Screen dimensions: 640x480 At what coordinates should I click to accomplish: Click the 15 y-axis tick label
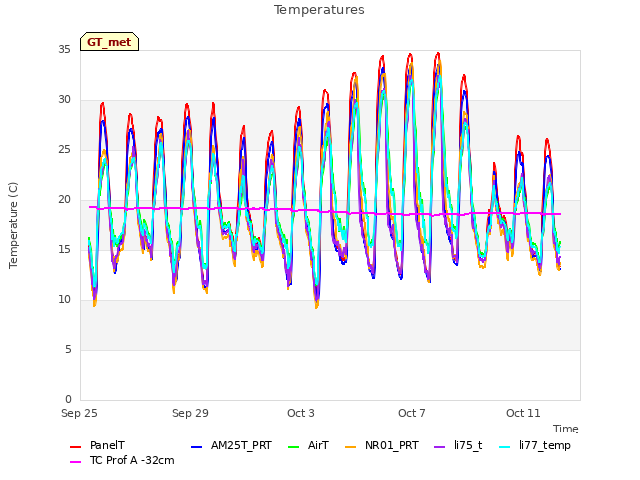pos(64,250)
